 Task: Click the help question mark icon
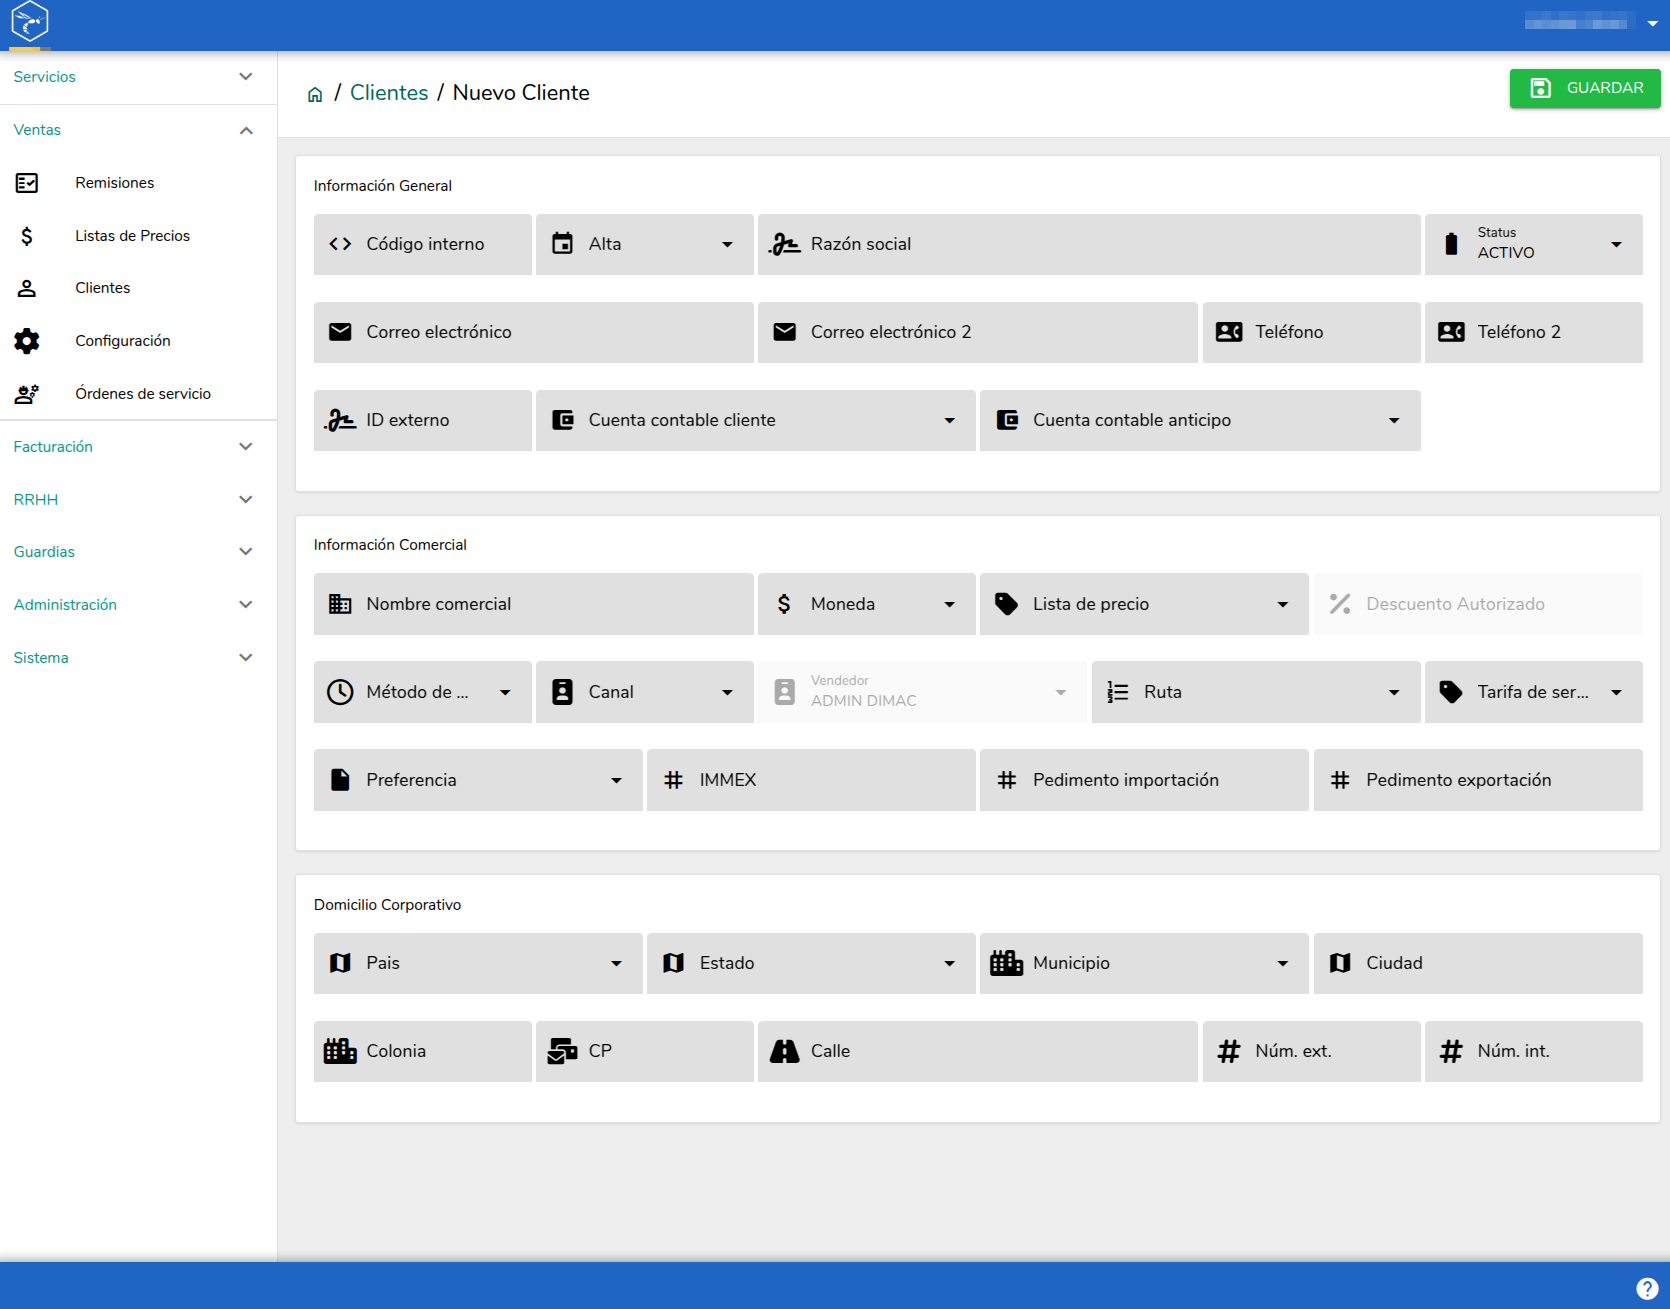[1647, 1289]
